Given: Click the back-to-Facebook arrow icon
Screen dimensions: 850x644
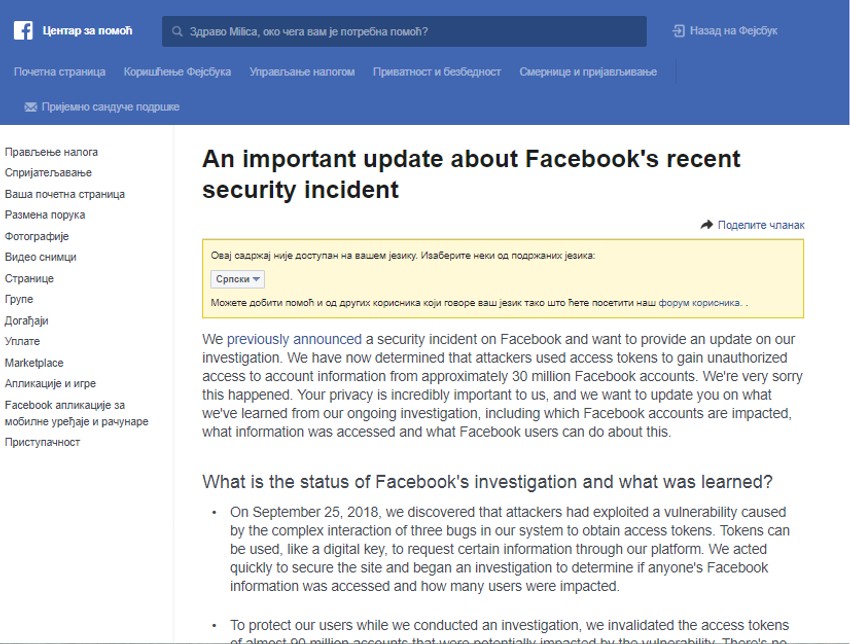Looking at the screenshot, I should click(679, 31).
